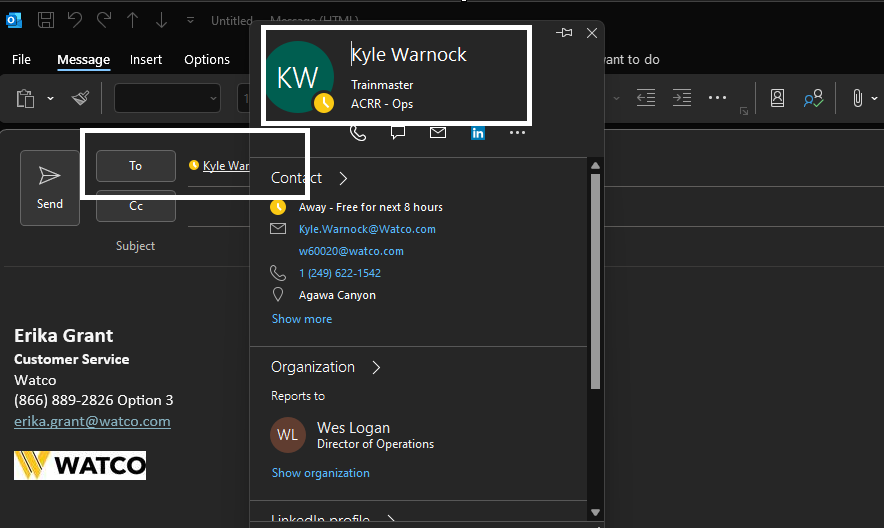
Task: Open the Address Book icon
Action: (777, 98)
